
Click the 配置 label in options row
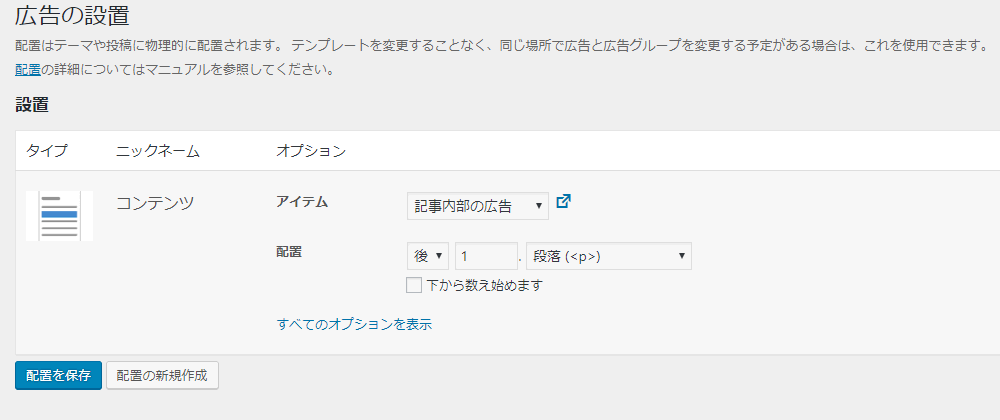point(289,252)
